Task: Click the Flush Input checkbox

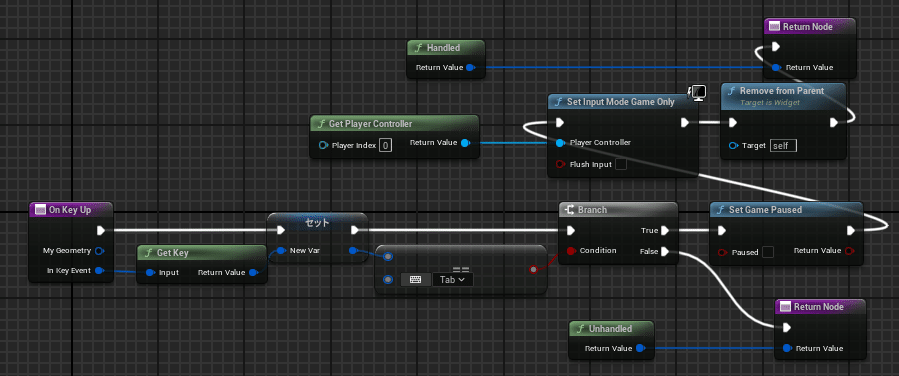Action: 620,164
